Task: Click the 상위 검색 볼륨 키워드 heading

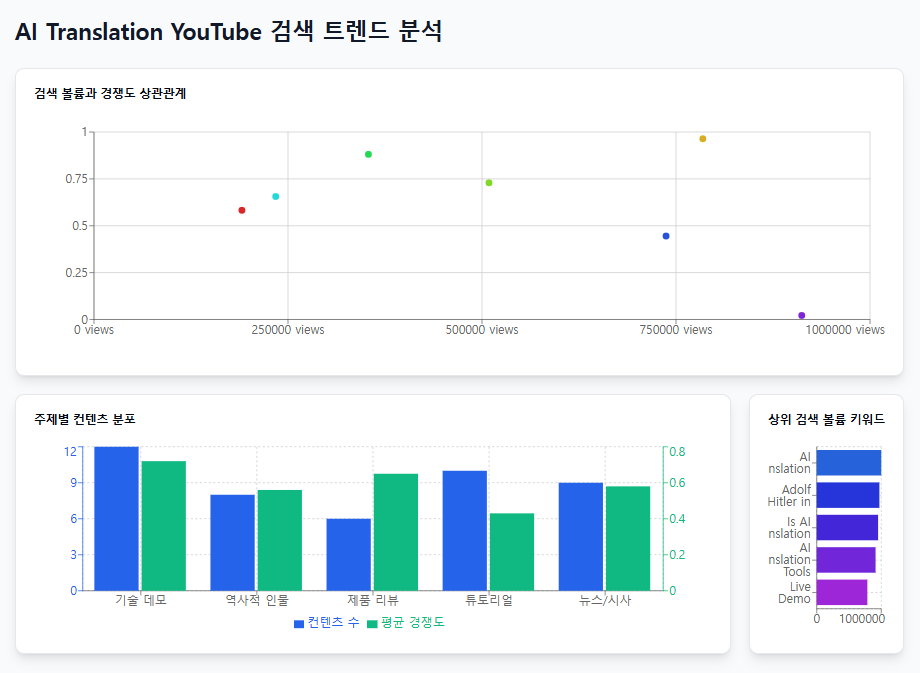Action: tap(826, 419)
